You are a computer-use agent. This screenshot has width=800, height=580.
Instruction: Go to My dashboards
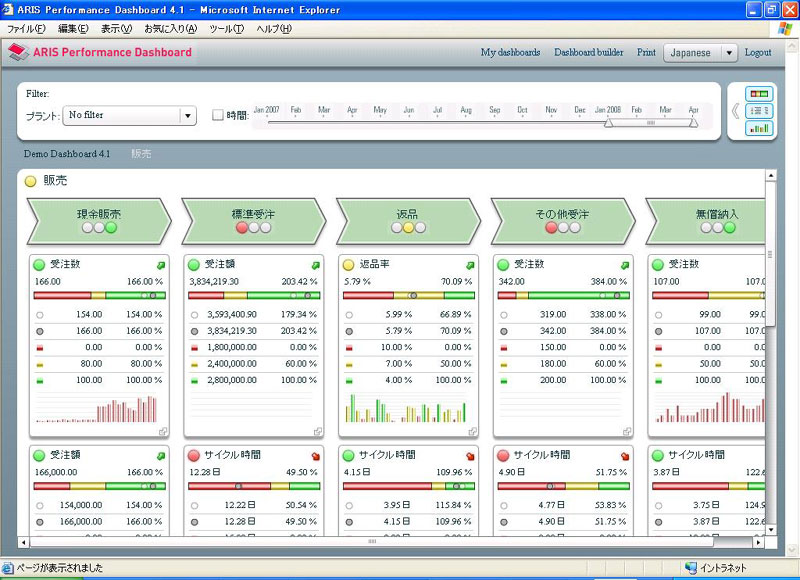[x=510, y=52]
